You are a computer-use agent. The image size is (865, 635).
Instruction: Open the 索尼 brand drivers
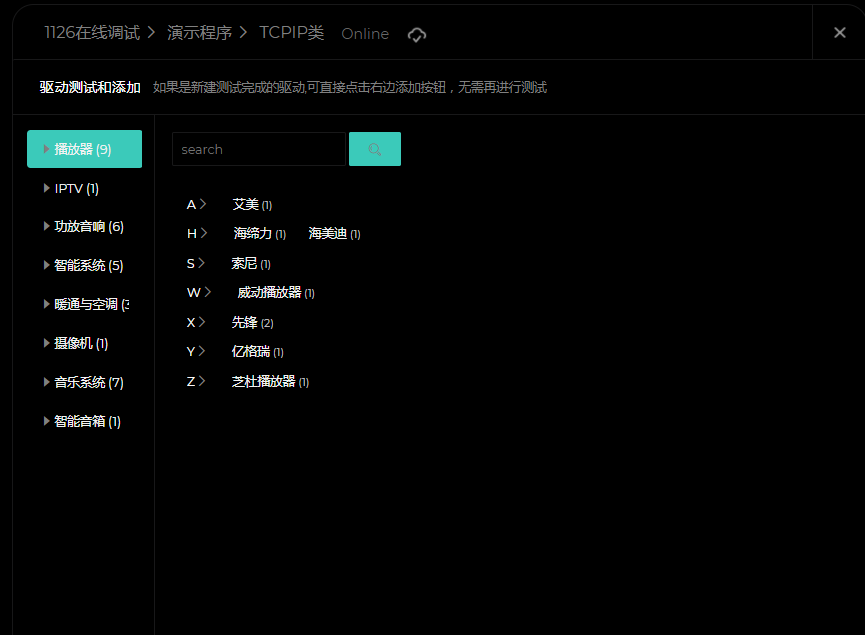(245, 263)
